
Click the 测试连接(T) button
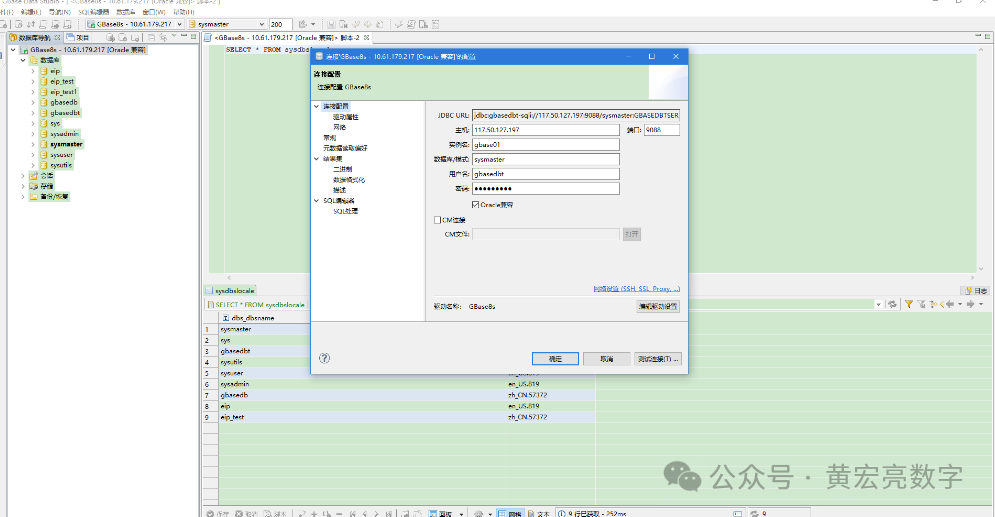click(658, 359)
